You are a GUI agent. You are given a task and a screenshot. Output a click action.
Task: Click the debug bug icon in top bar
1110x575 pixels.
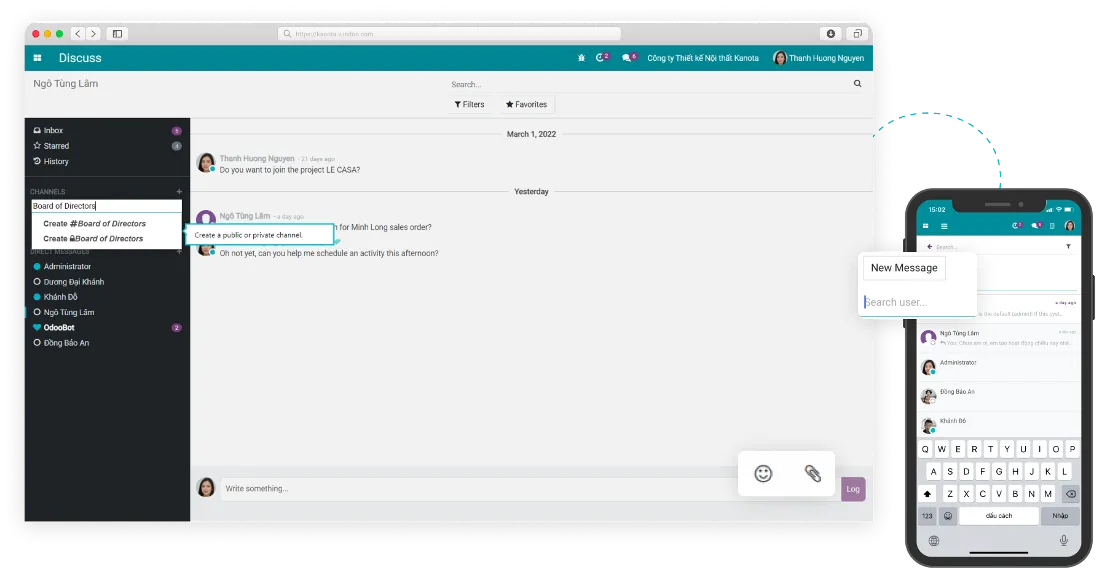(581, 58)
